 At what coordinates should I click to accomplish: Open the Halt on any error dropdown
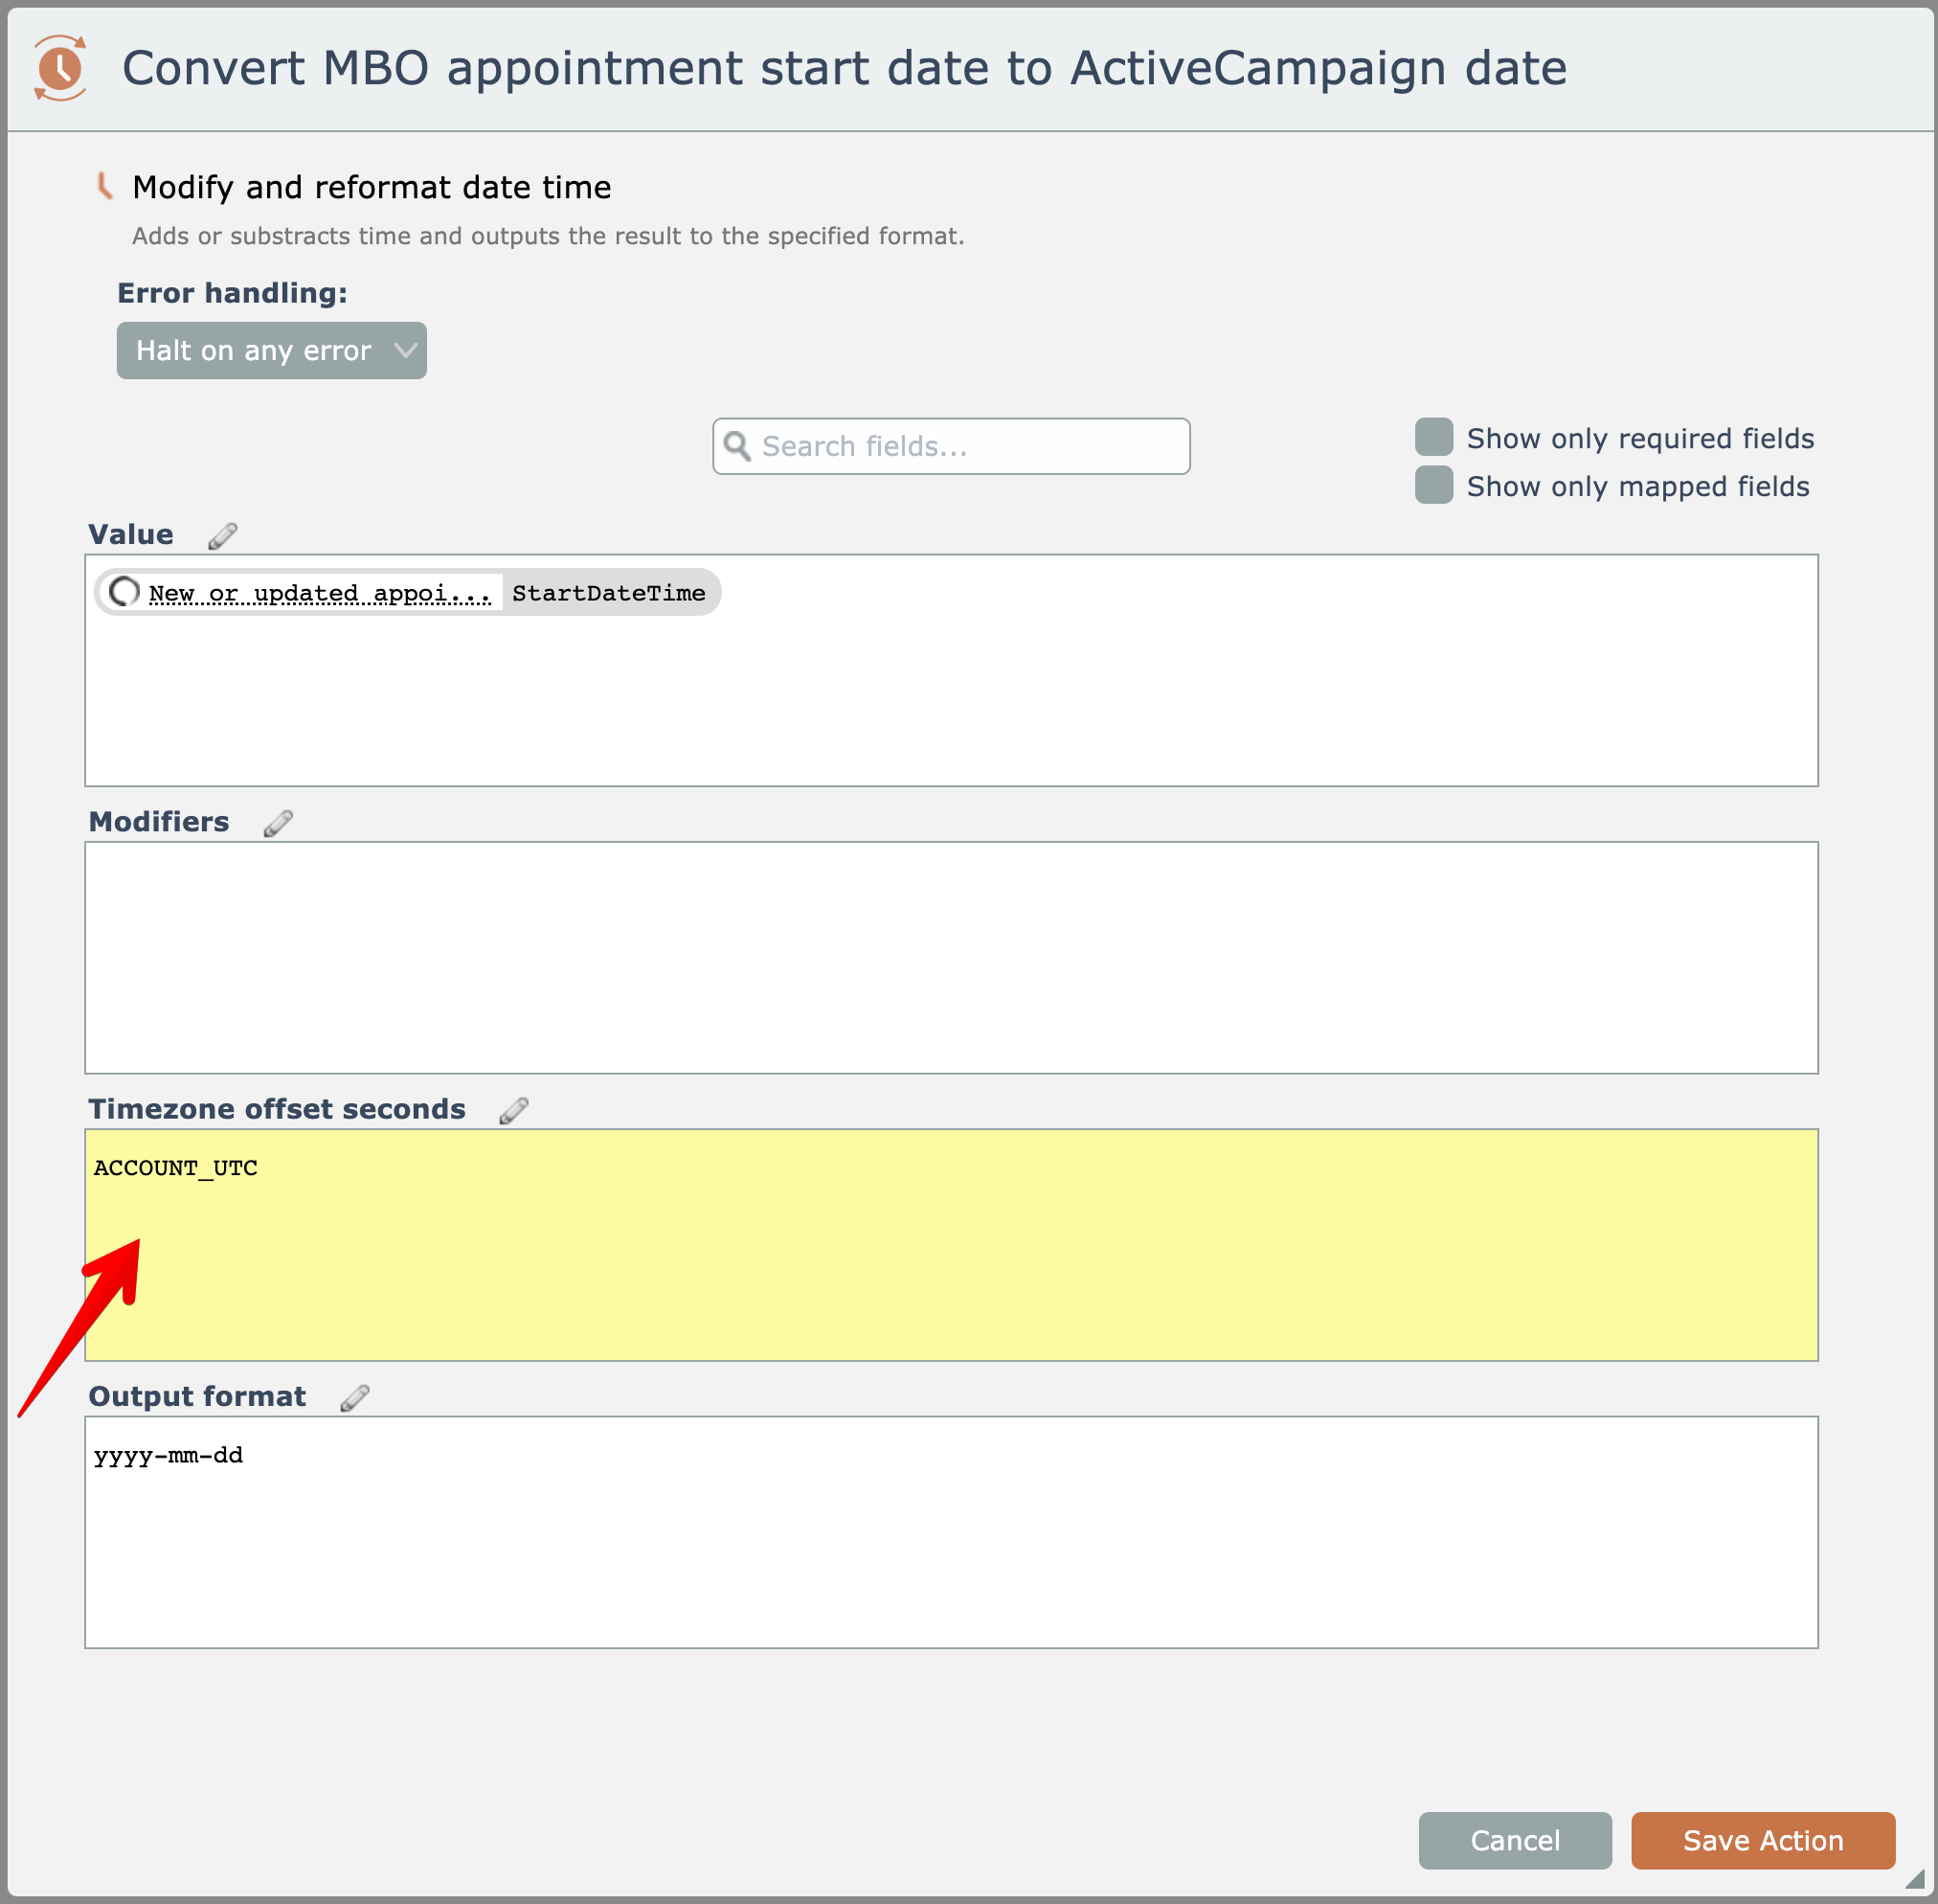point(271,351)
